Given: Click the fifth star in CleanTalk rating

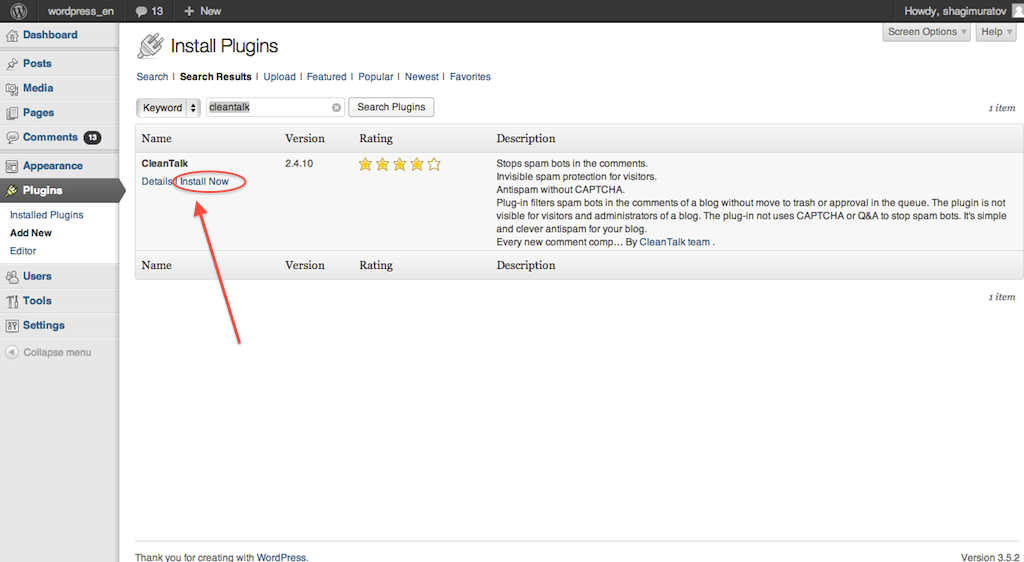Looking at the screenshot, I should 433,164.
